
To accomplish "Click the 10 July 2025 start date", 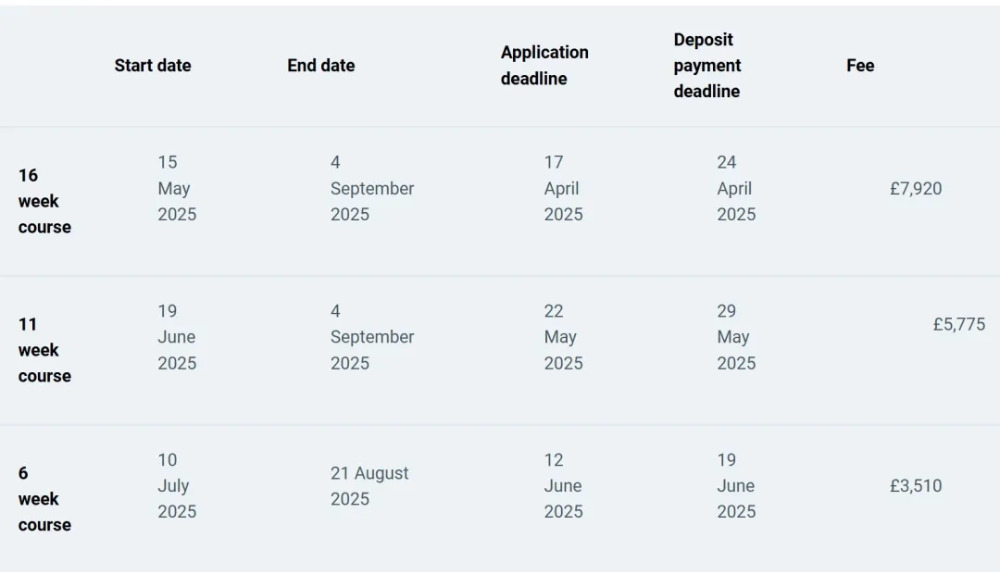I will [177, 486].
